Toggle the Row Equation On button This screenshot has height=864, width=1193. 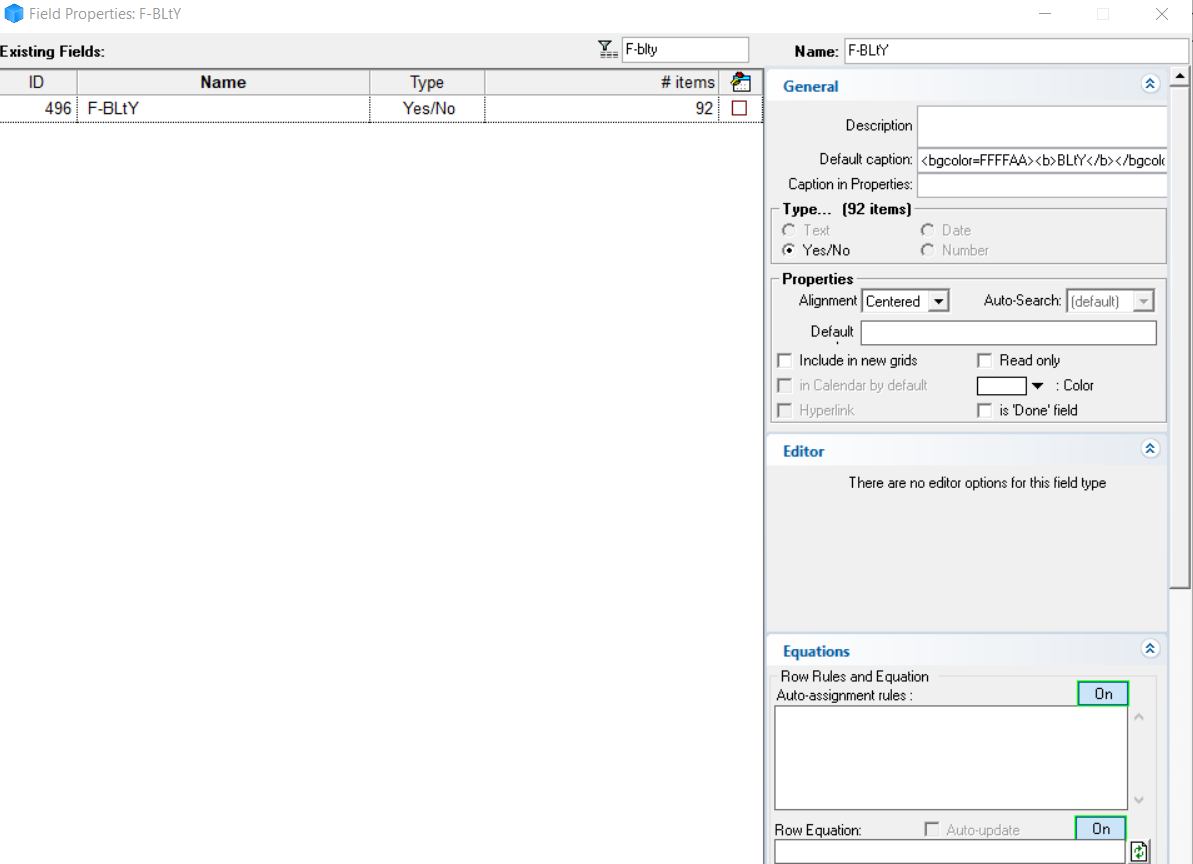pyautogui.click(x=1100, y=829)
